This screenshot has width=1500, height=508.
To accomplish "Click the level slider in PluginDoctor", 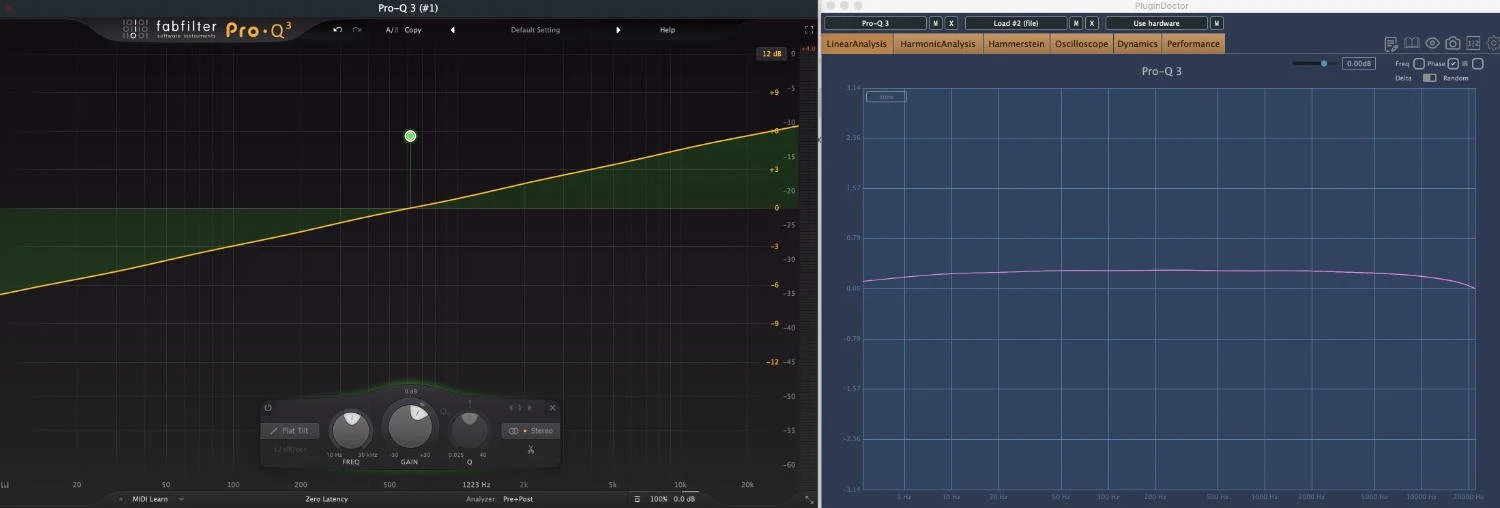I will pyautogui.click(x=1313, y=63).
